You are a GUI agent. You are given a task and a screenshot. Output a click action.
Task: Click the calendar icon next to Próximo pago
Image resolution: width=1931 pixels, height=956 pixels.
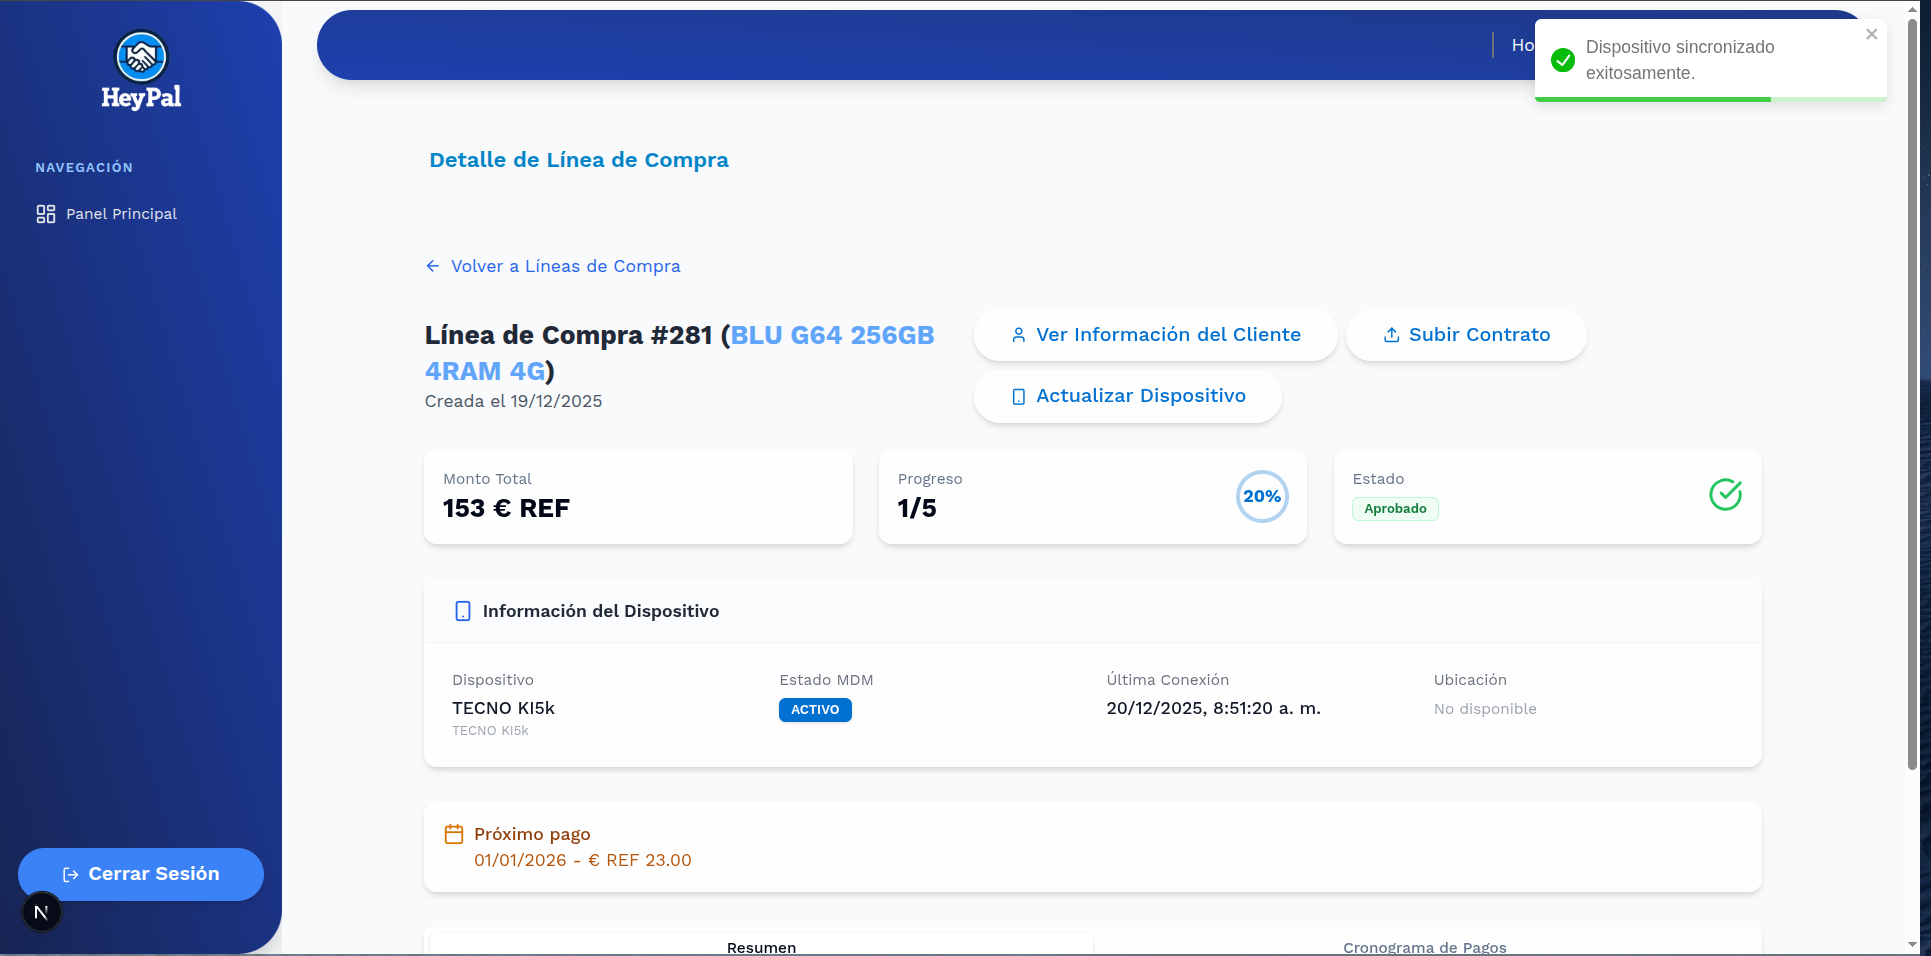[454, 834]
